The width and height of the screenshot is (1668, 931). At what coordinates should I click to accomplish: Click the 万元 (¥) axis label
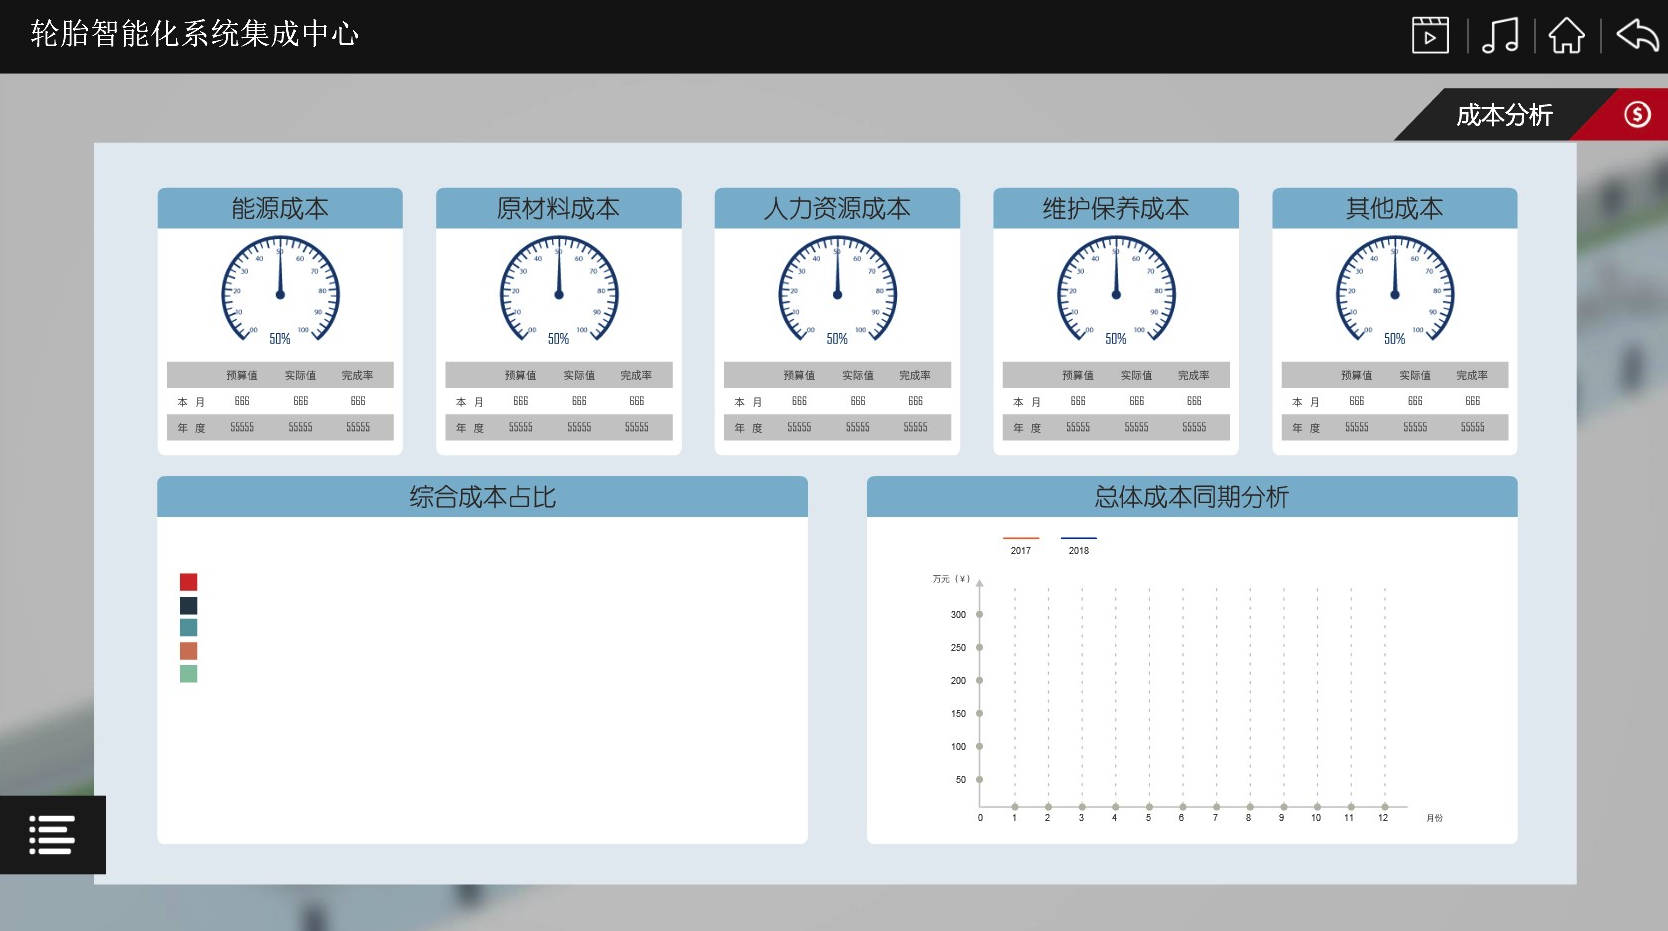tap(951, 579)
